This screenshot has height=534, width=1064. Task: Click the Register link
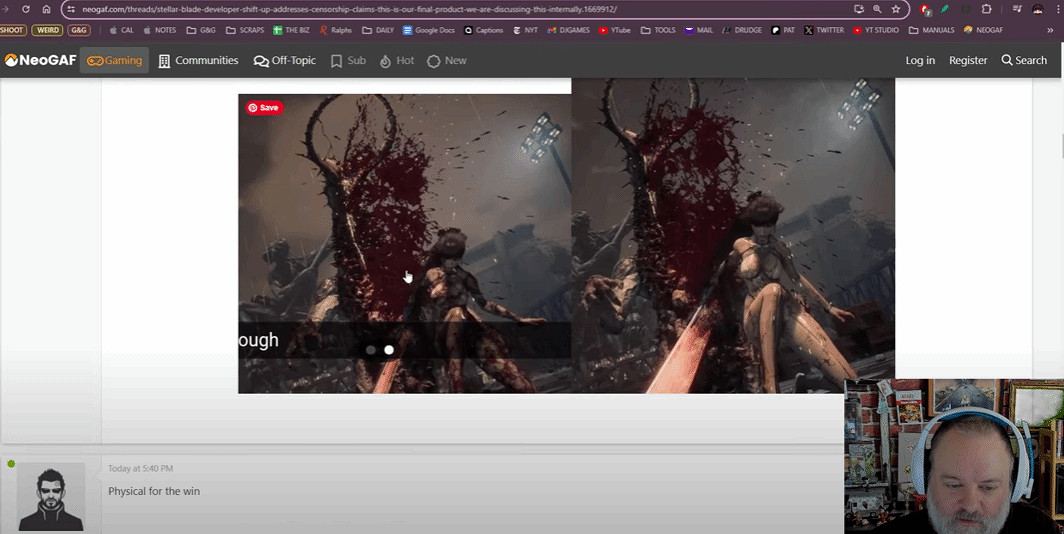tap(968, 61)
